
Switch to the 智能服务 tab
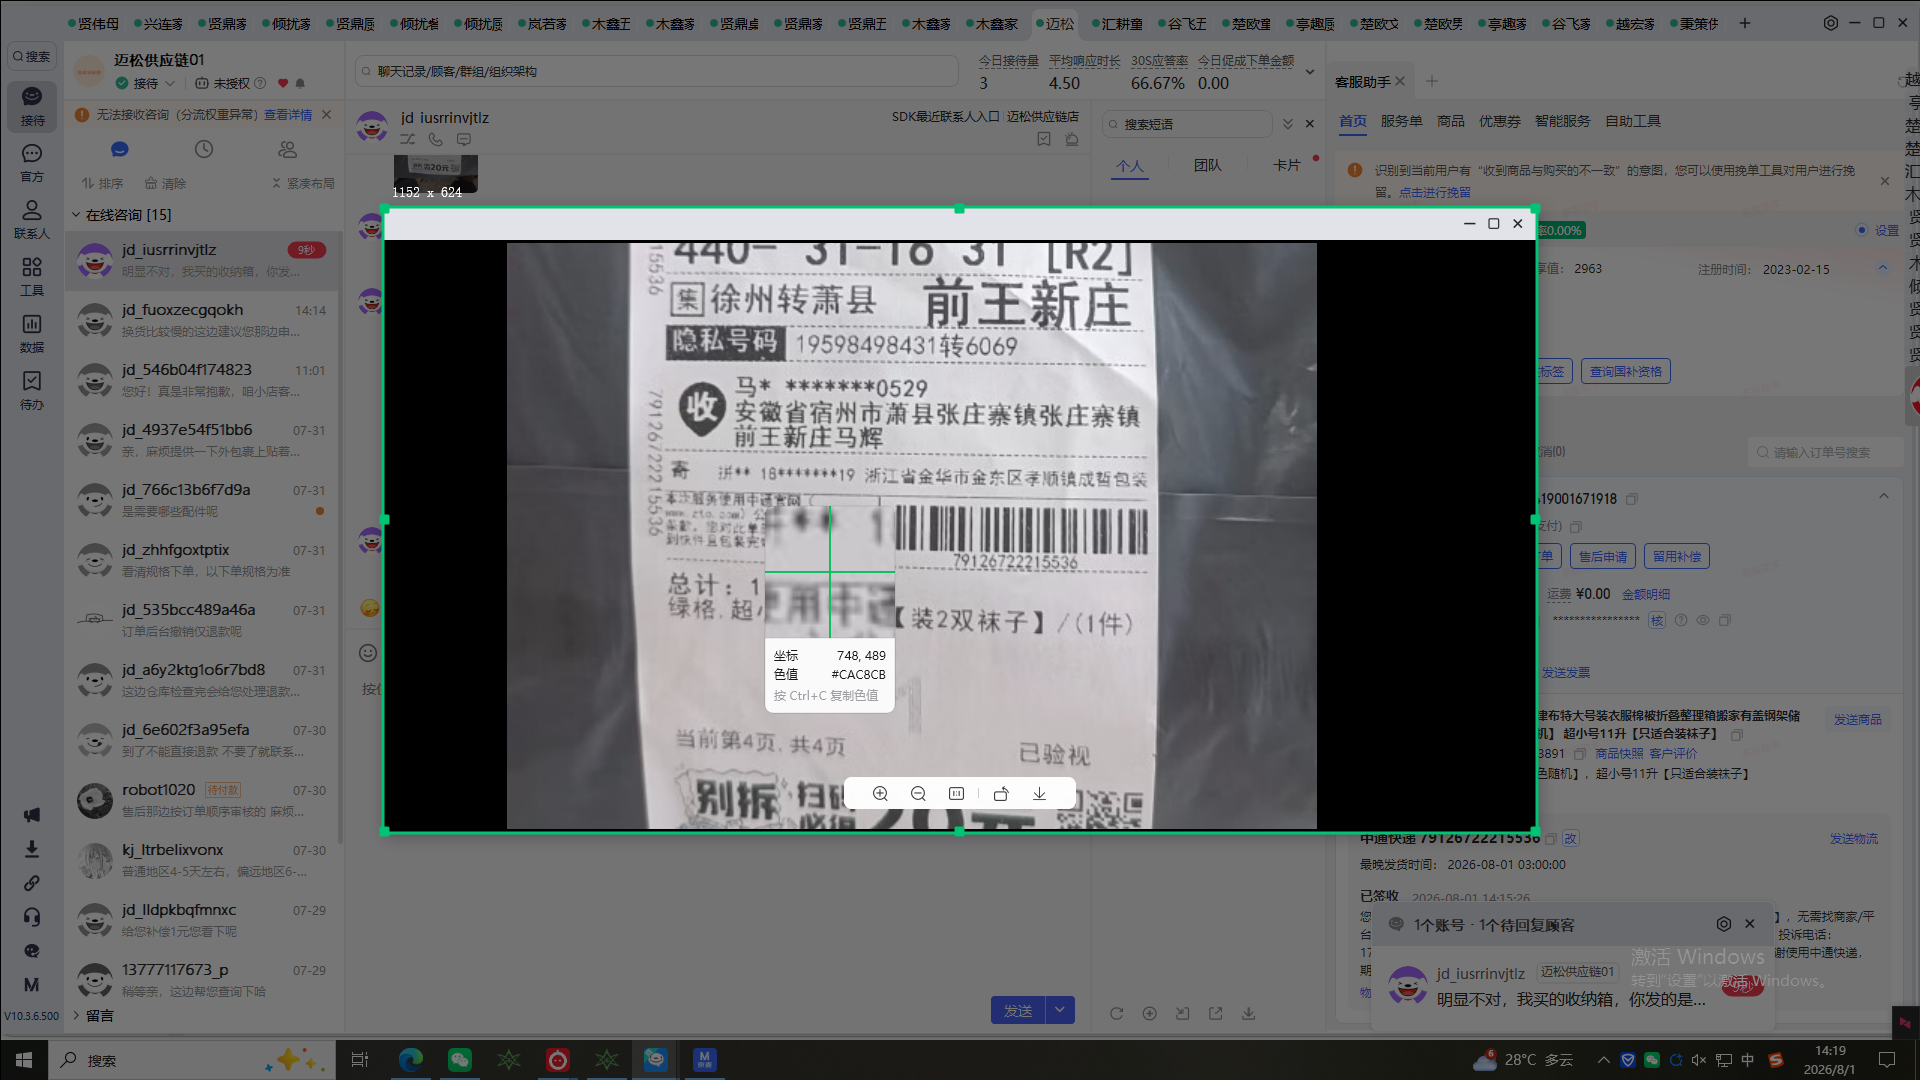pyautogui.click(x=1562, y=121)
